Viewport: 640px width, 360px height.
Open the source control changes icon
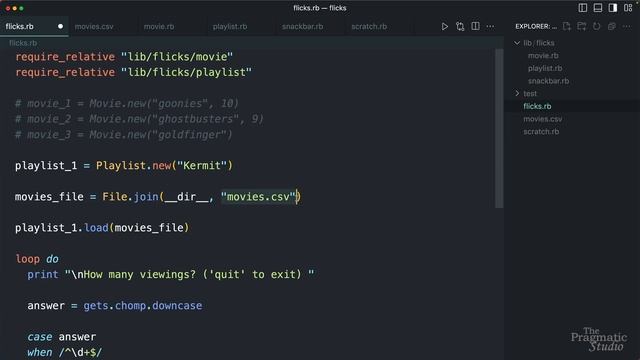(460, 27)
